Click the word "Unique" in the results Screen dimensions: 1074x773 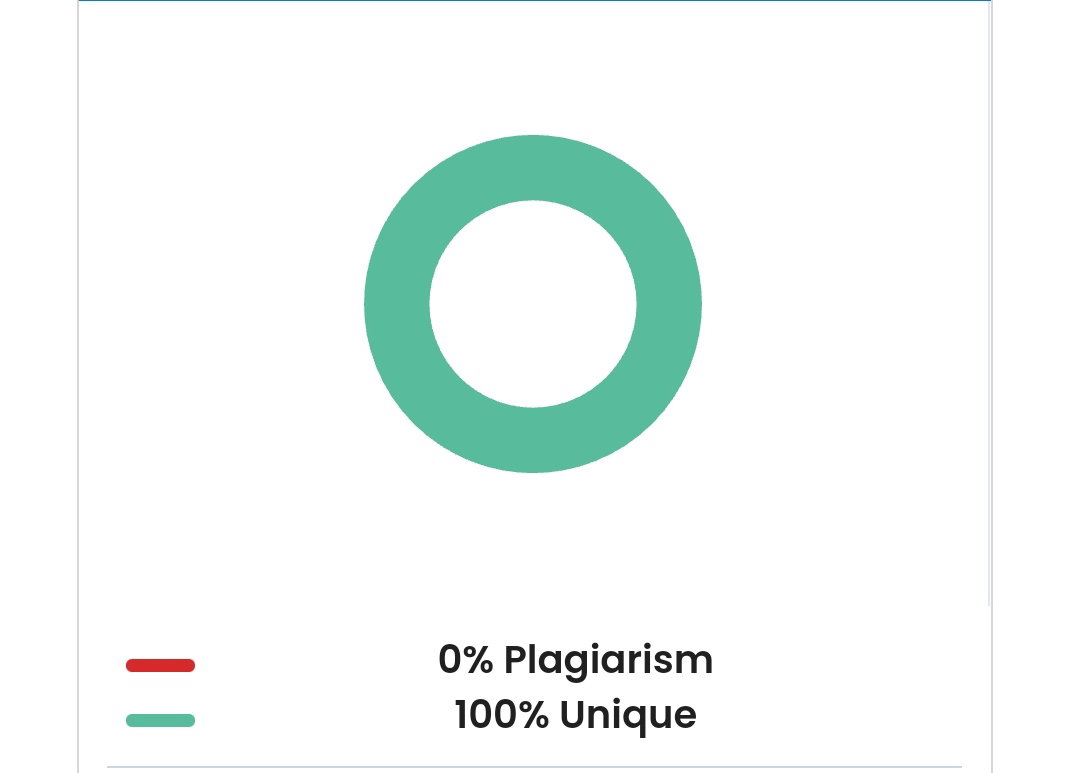point(628,715)
